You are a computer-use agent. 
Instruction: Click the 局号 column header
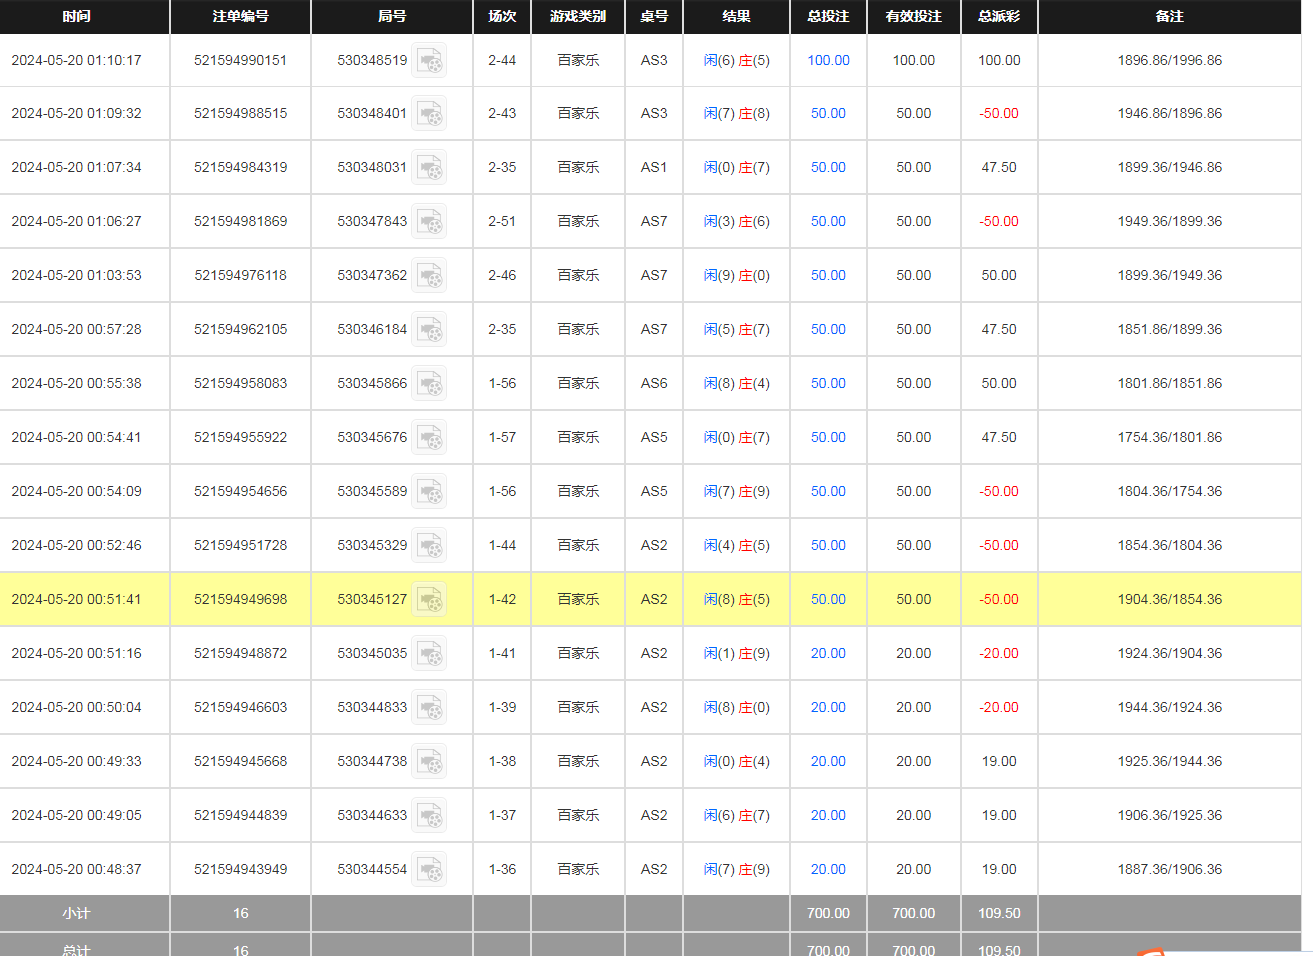392,16
